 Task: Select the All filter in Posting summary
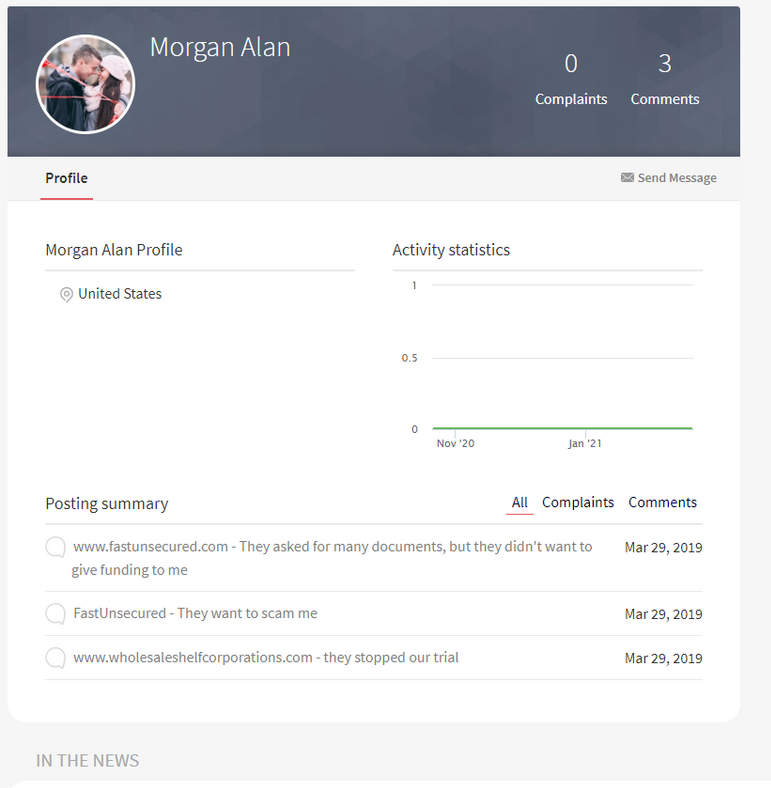(520, 503)
